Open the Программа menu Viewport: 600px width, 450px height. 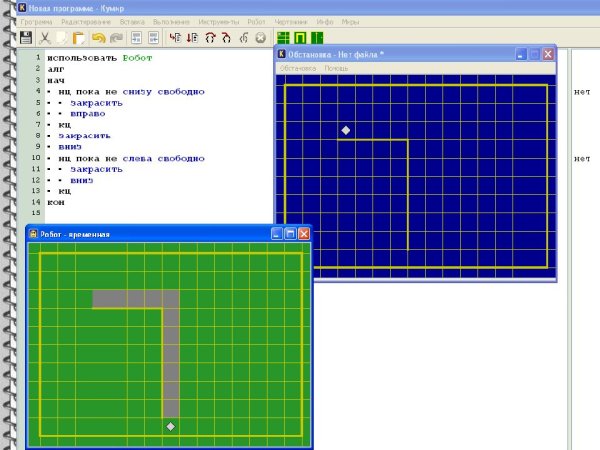tap(34, 20)
